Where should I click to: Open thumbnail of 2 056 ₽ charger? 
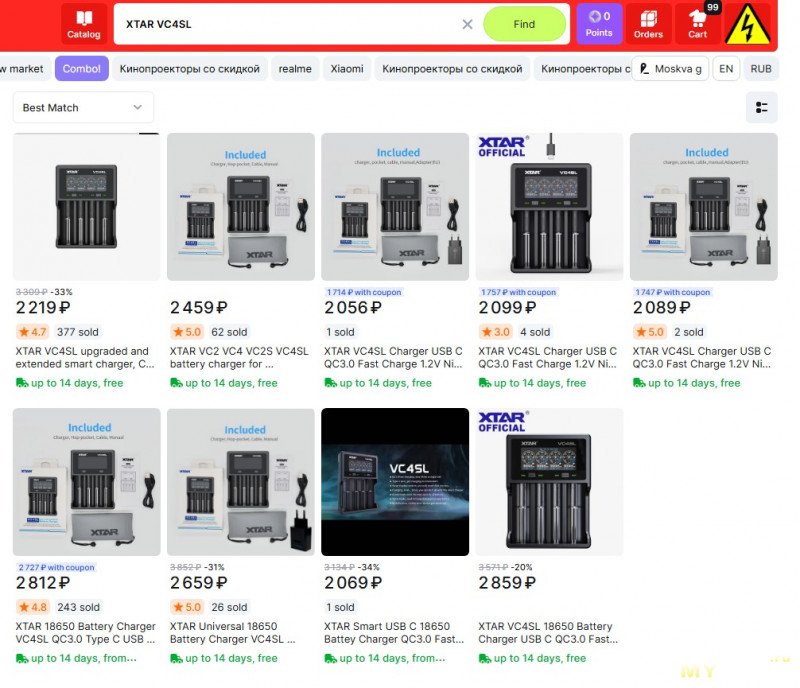395,207
